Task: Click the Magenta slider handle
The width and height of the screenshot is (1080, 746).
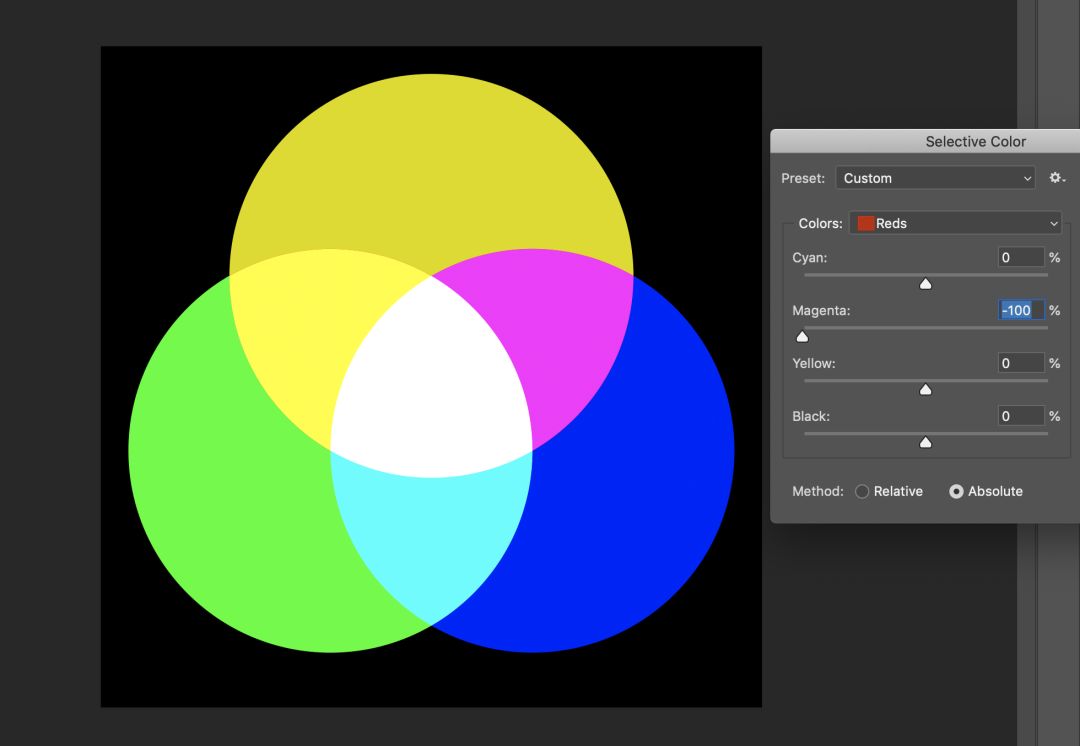Action: point(802,337)
